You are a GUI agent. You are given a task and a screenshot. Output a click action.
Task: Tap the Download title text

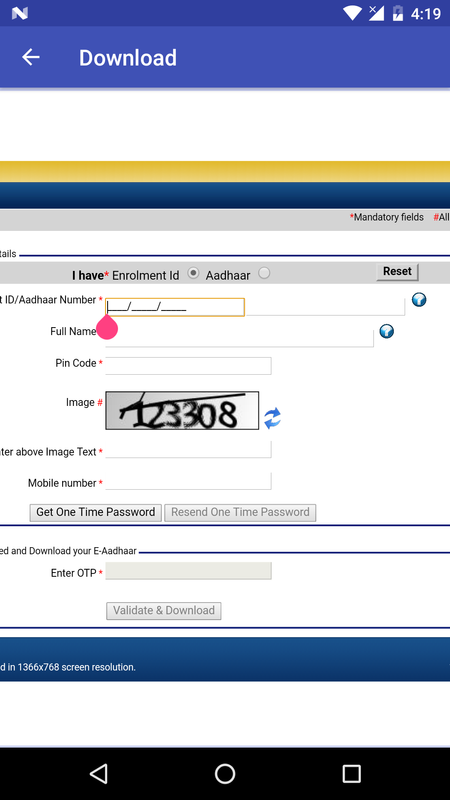128,58
